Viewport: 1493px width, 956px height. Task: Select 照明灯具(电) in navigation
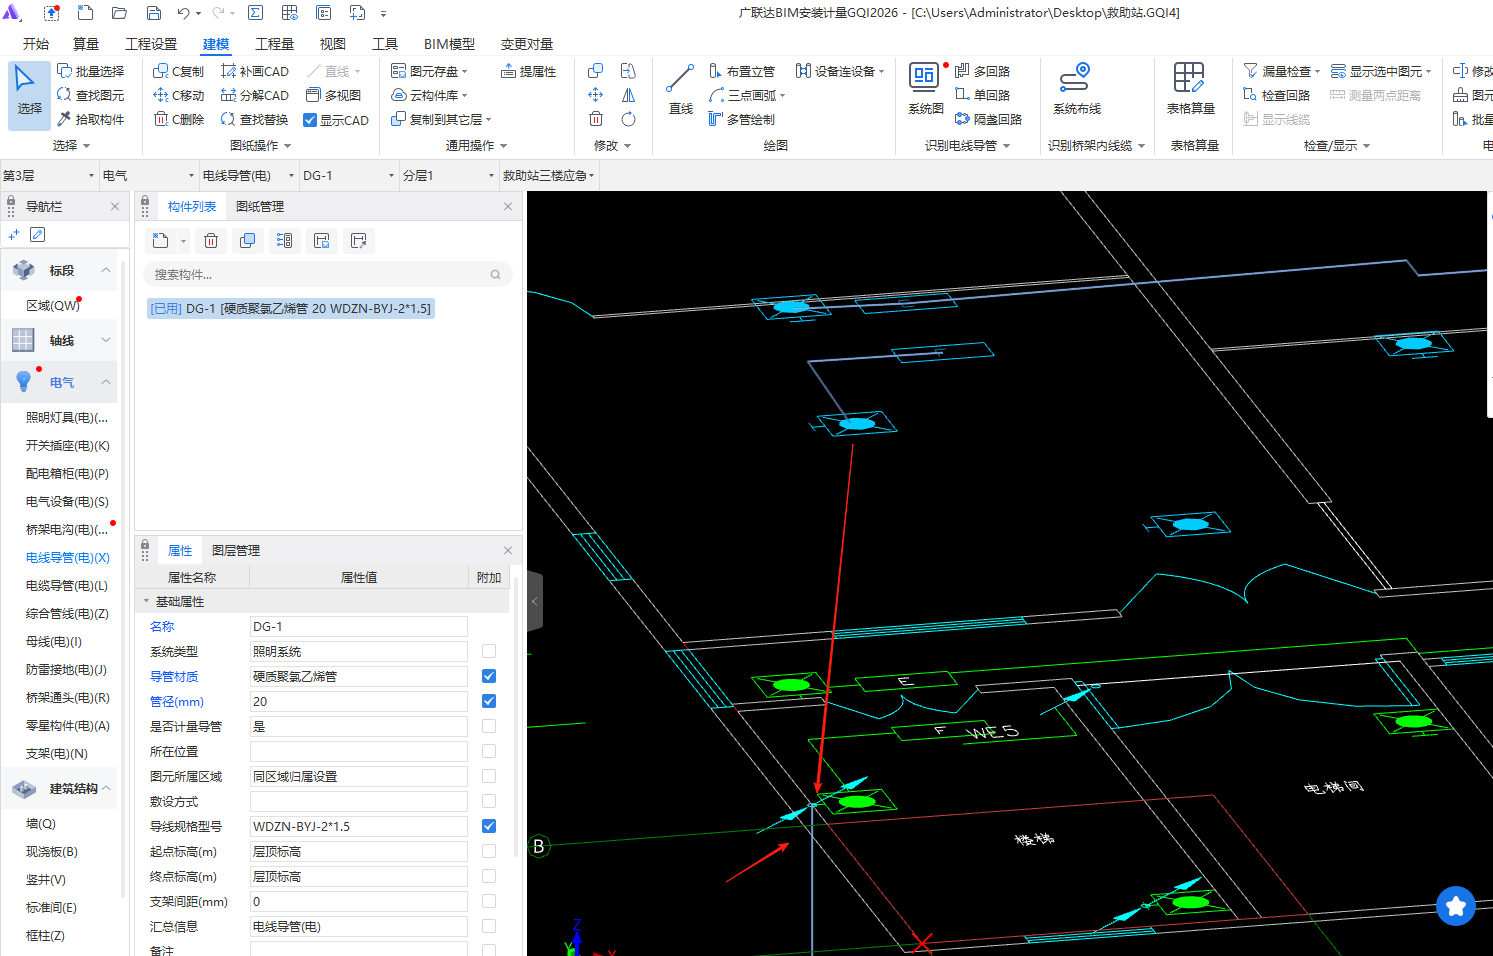click(67, 417)
